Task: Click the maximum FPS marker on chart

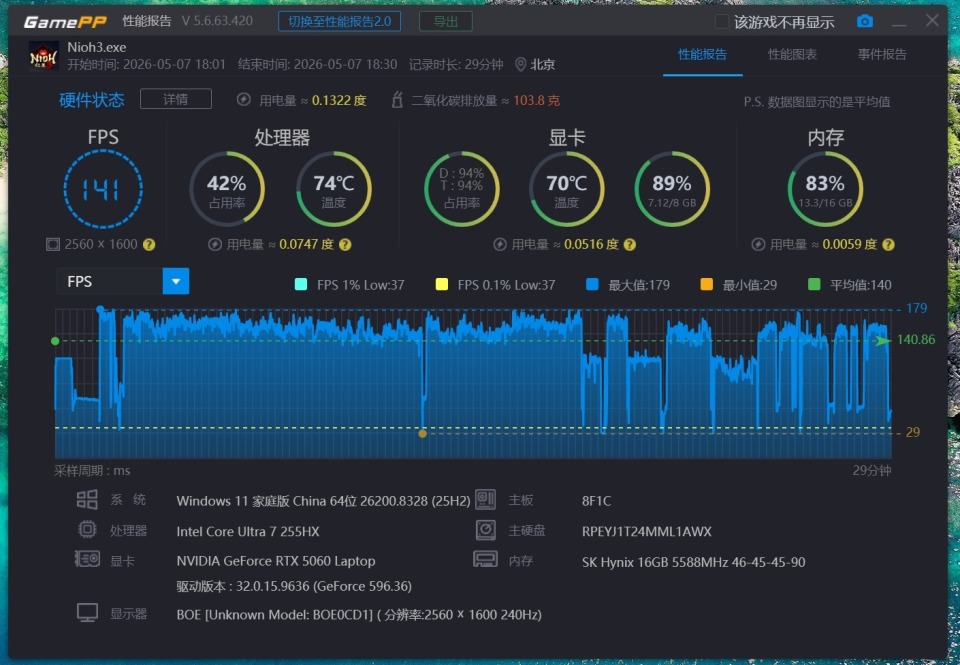Action: tap(100, 309)
